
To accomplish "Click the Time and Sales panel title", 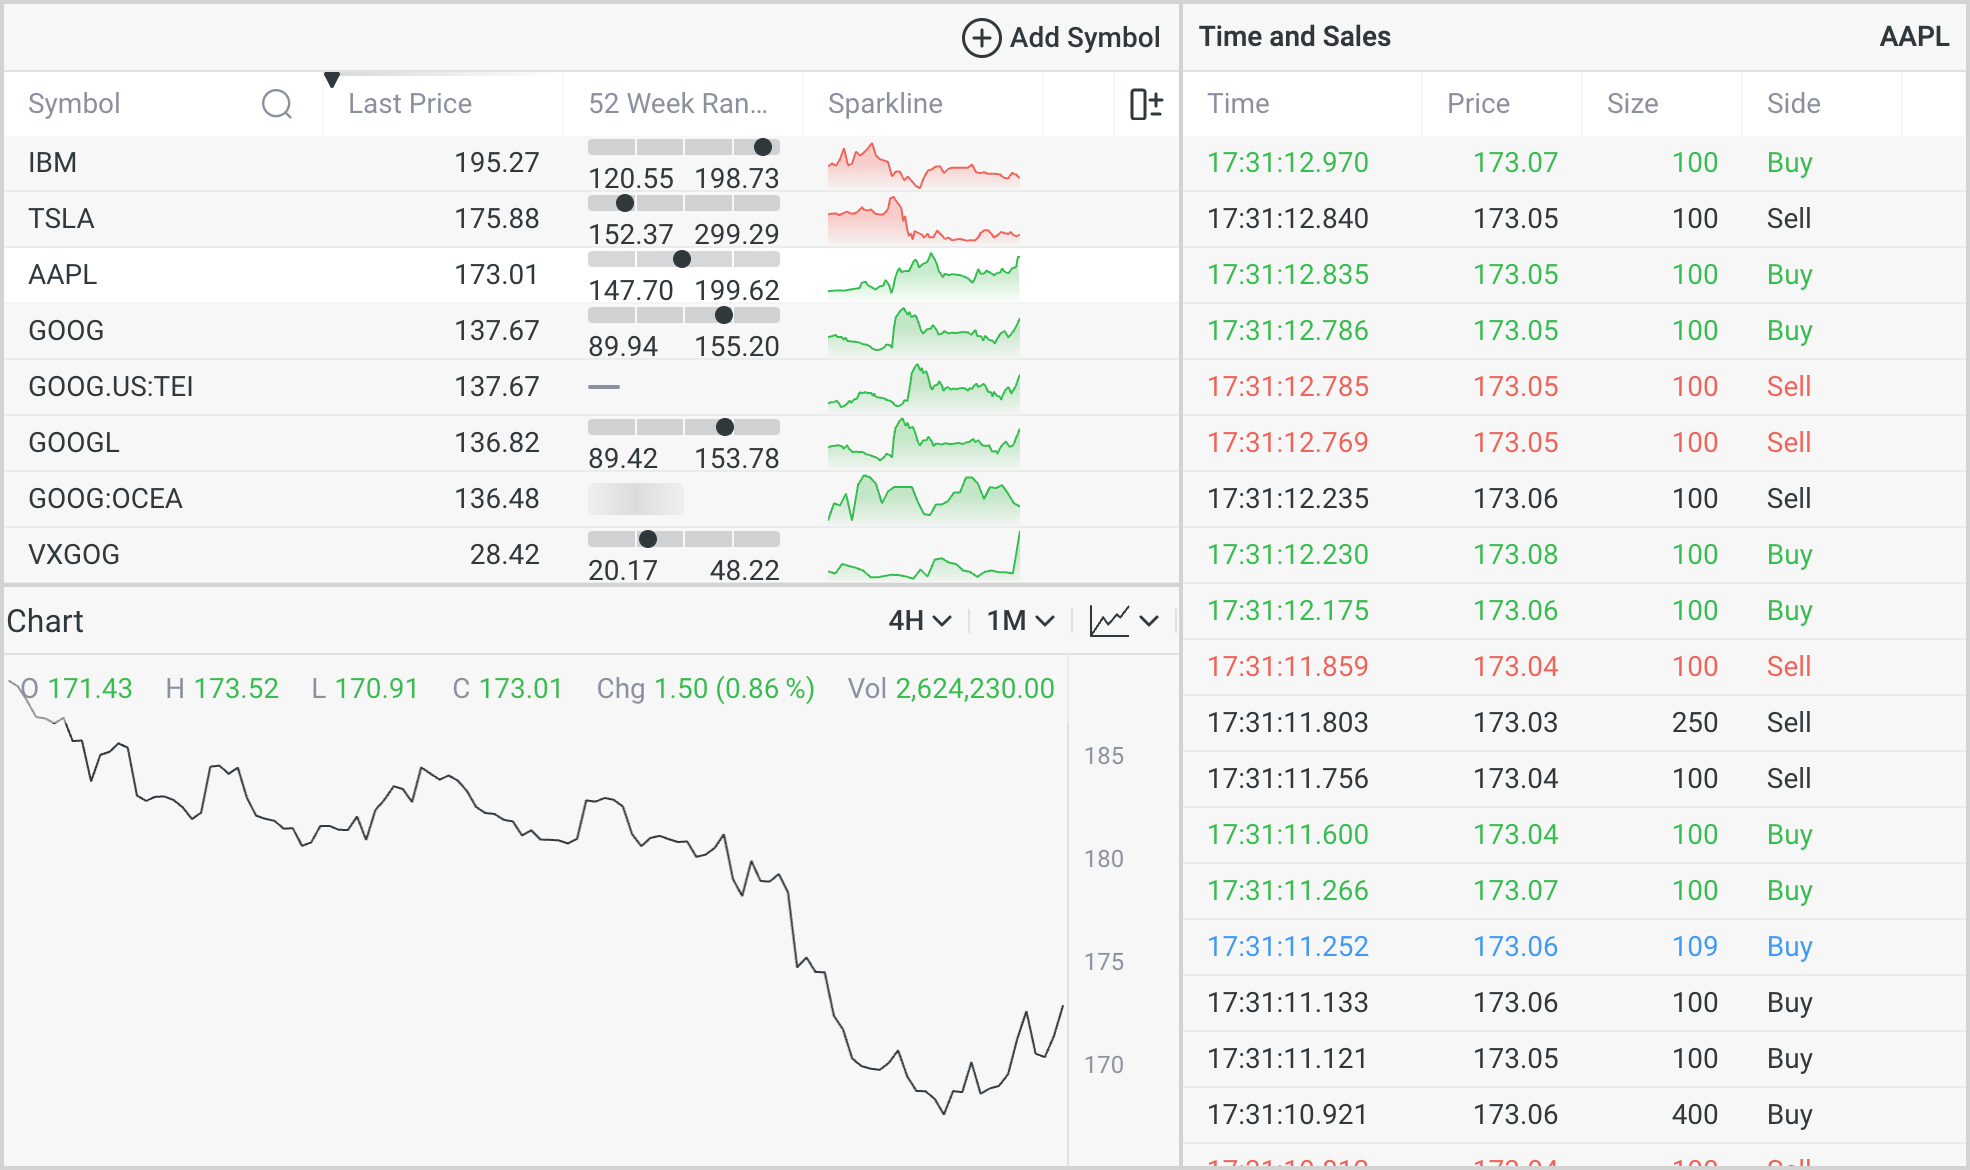I will tap(1295, 37).
